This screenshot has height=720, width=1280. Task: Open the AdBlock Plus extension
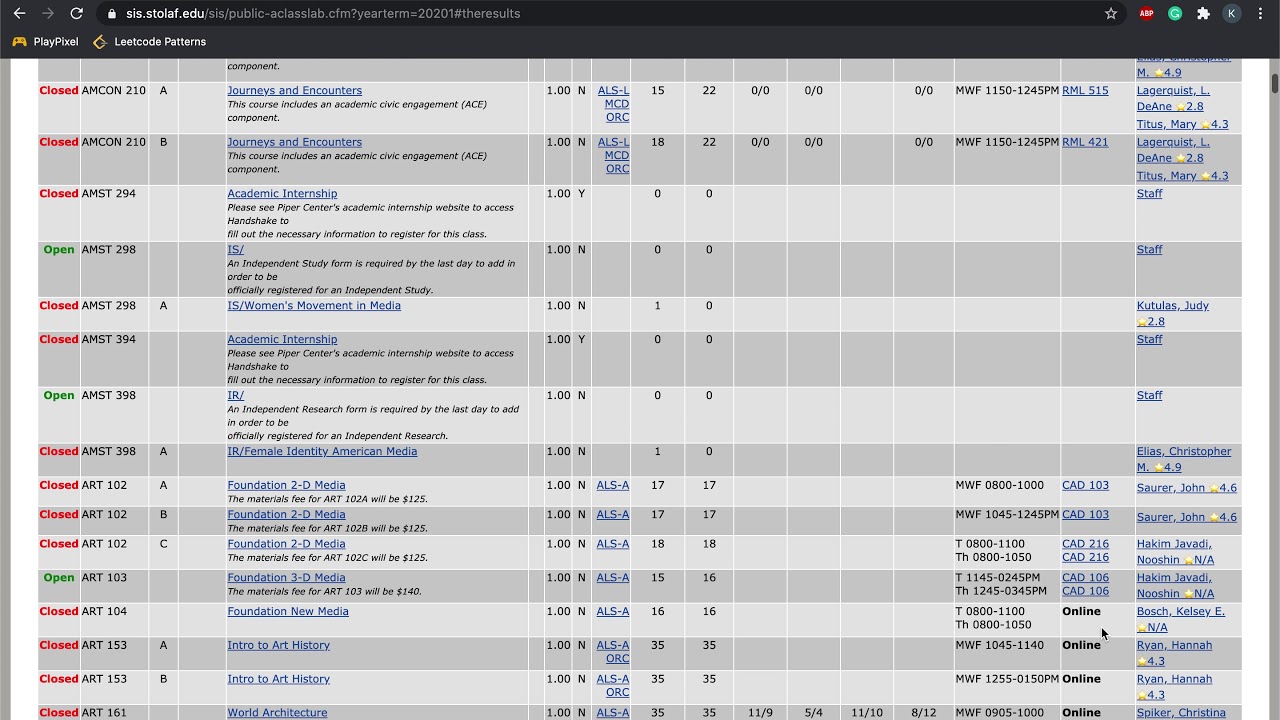(x=1146, y=13)
